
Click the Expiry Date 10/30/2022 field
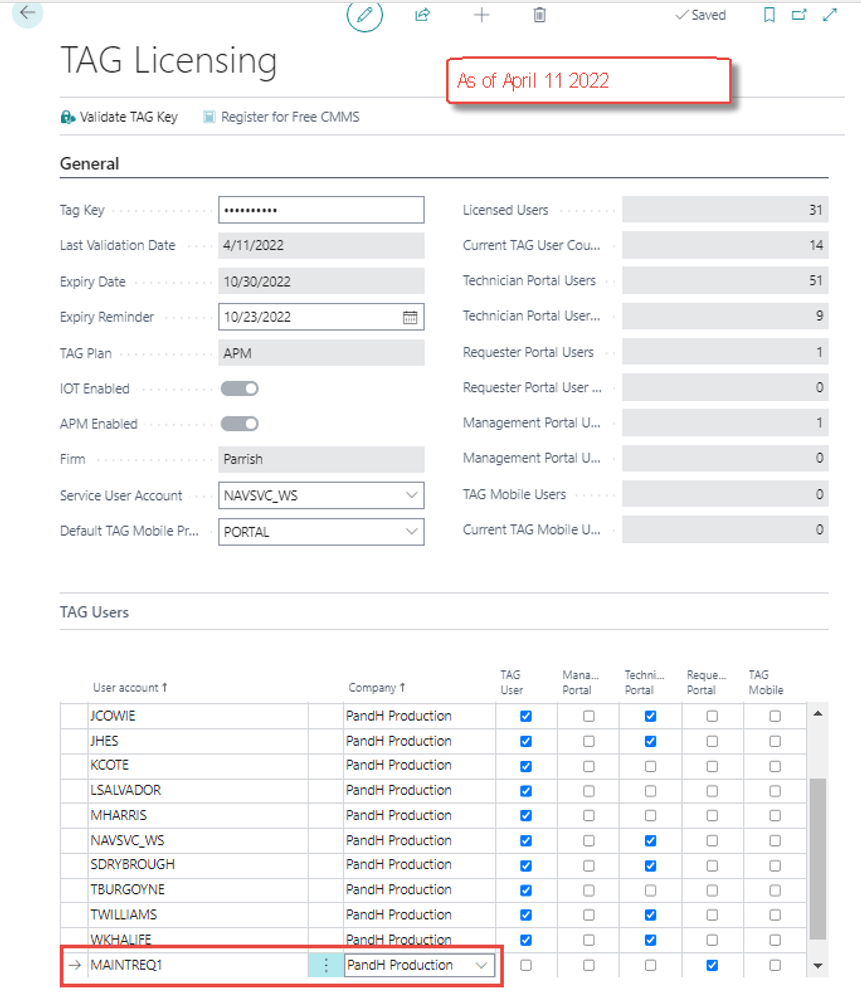coord(321,282)
